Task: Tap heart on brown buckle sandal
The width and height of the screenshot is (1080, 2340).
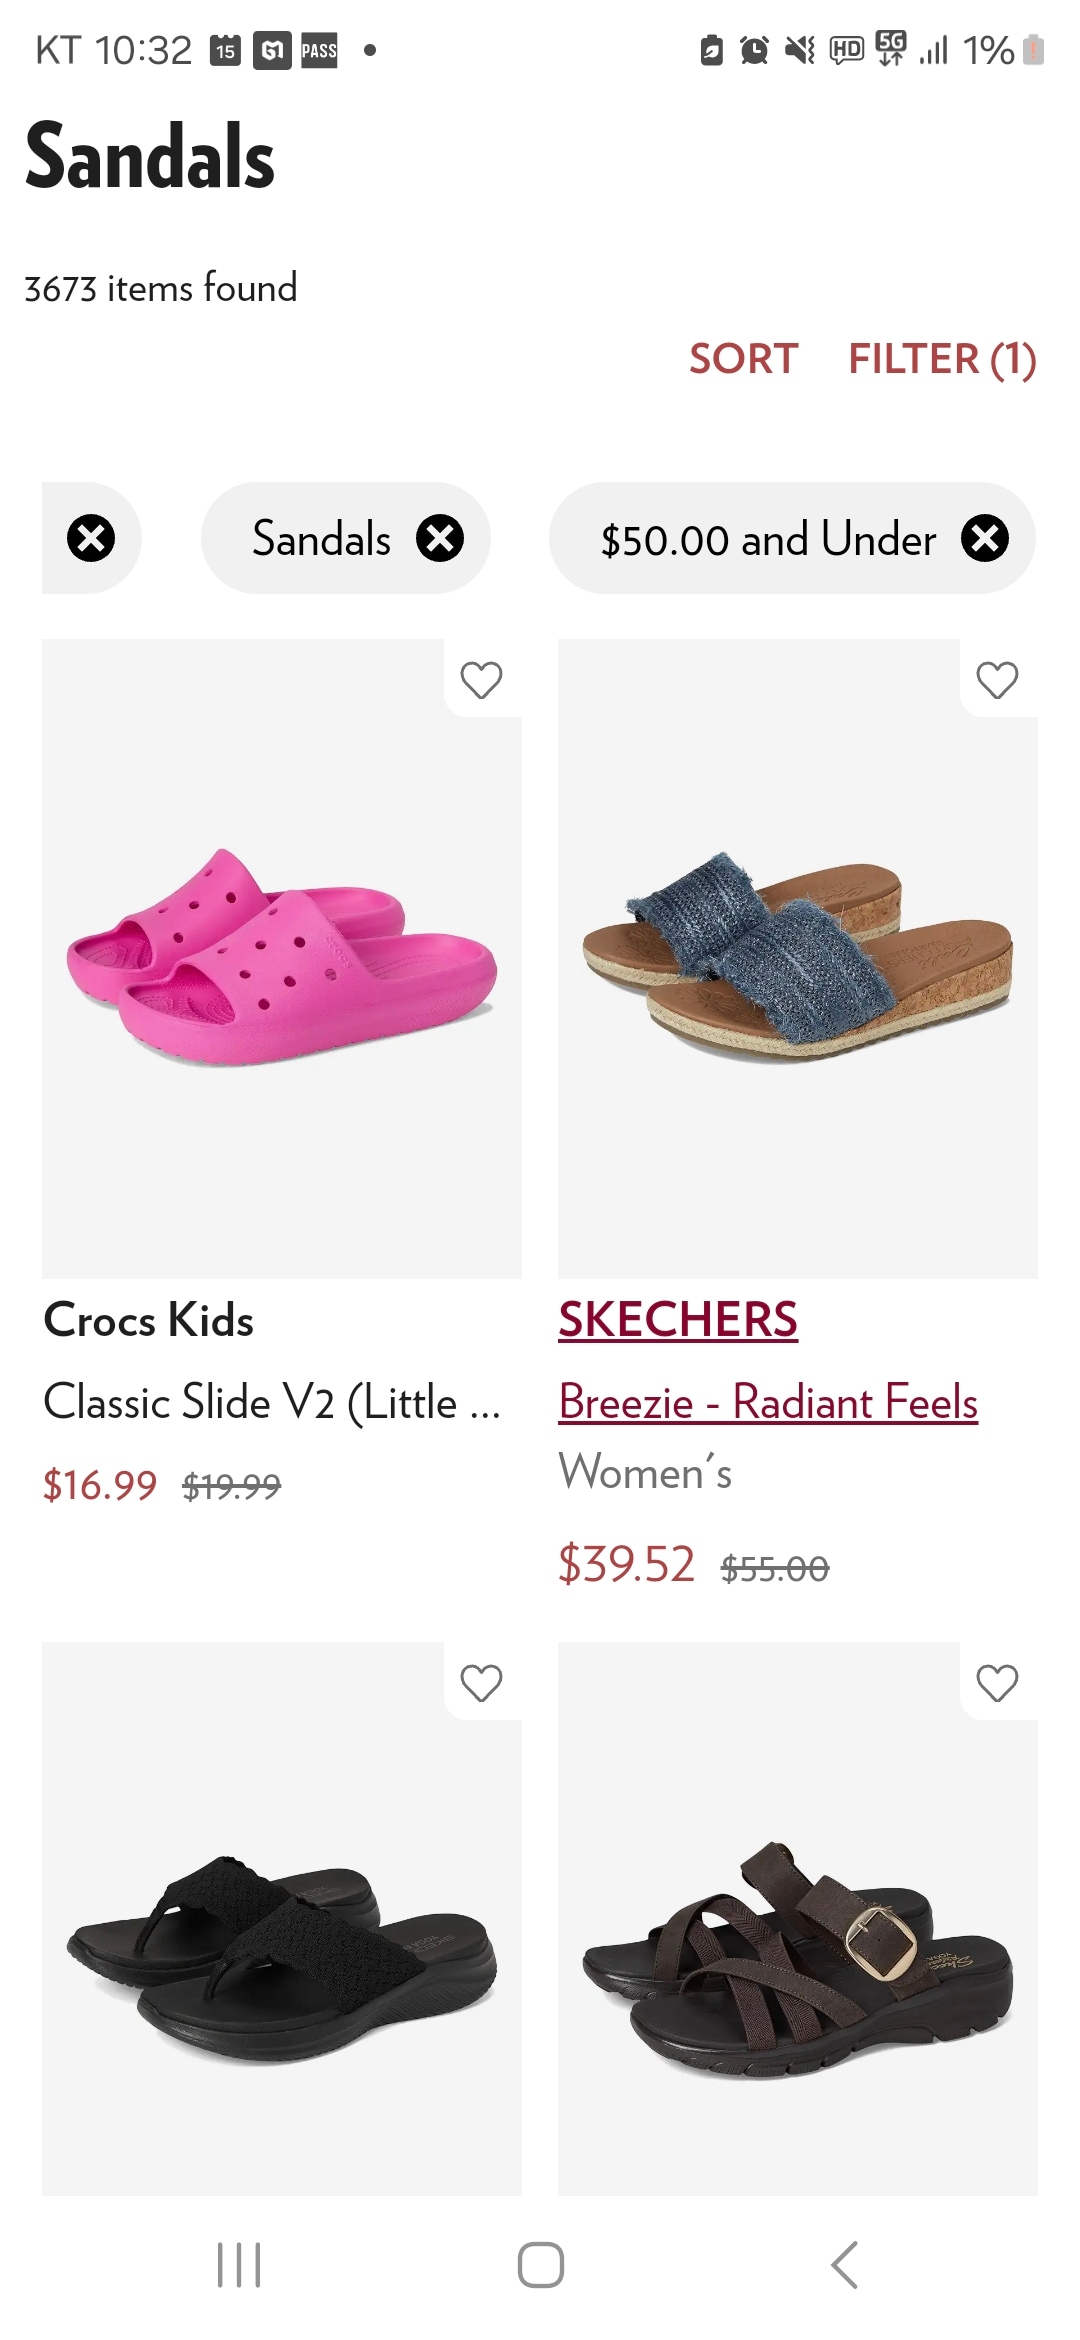Action: pos(997,1683)
